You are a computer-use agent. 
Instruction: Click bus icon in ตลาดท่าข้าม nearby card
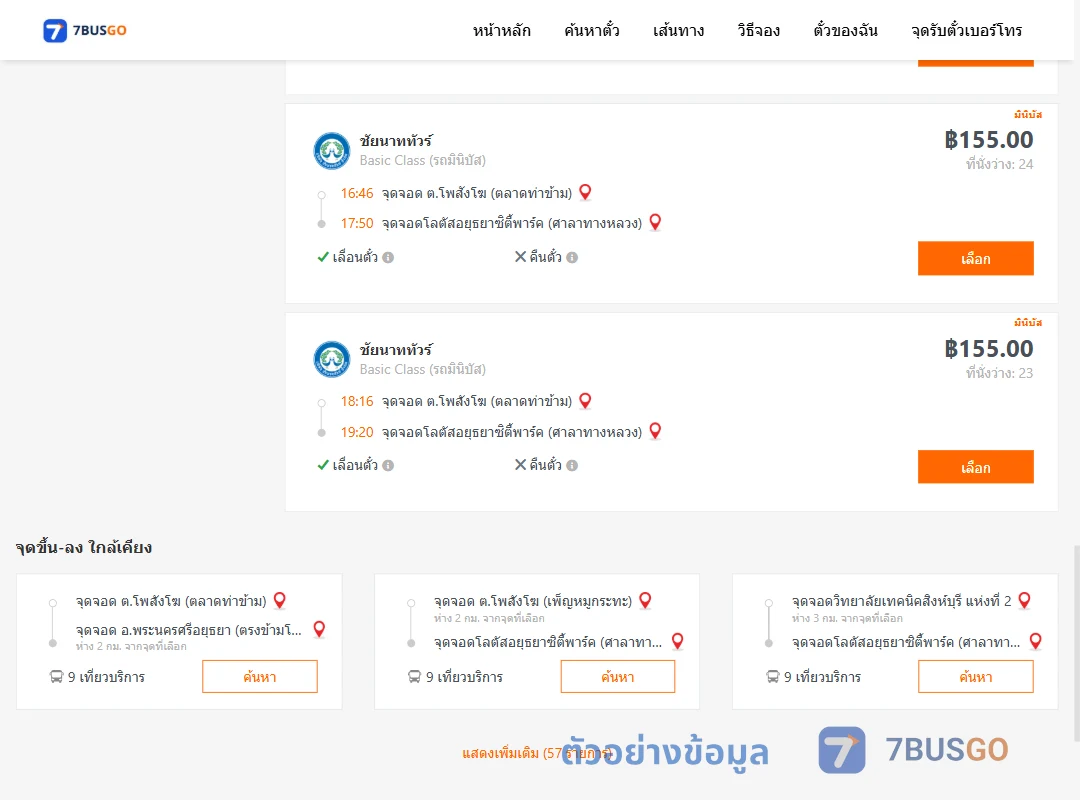pos(56,677)
